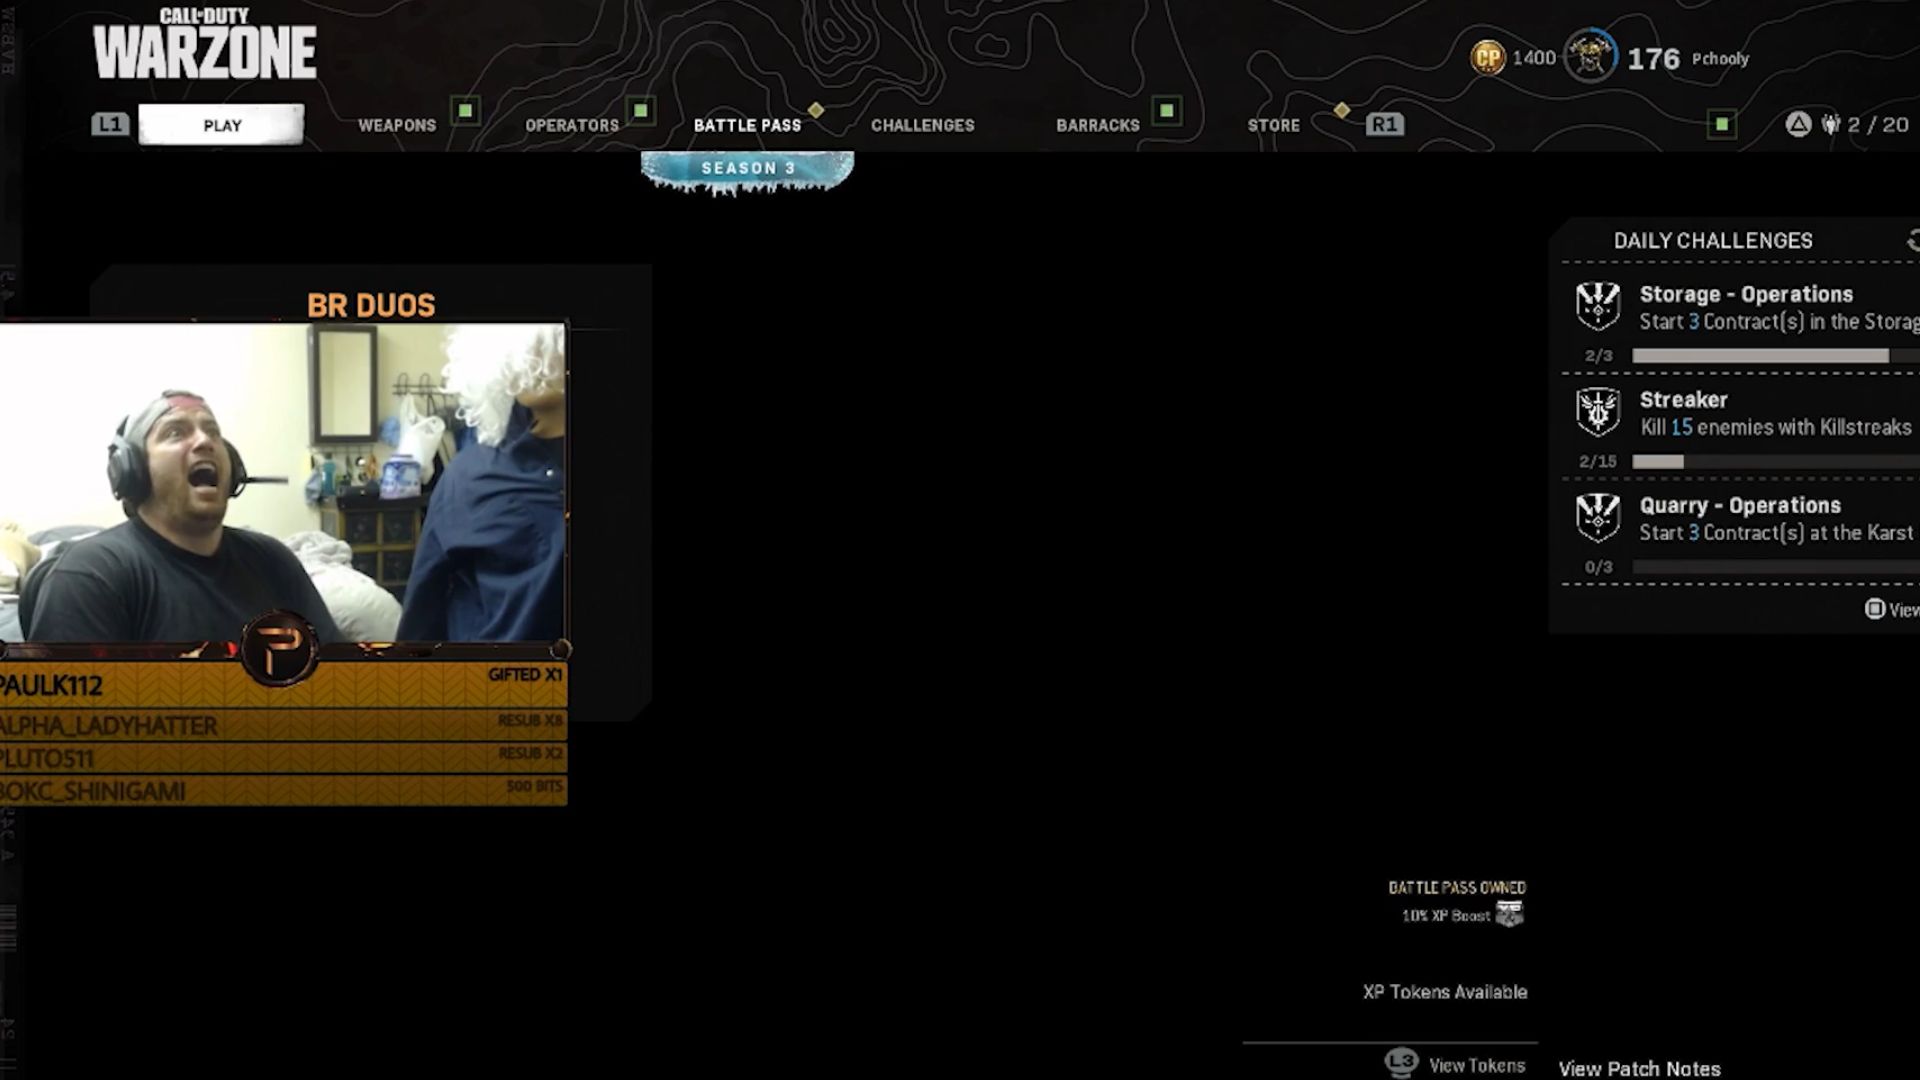Click the Streaker challenge emblem
This screenshot has height=1080, width=1920.
click(x=1598, y=412)
